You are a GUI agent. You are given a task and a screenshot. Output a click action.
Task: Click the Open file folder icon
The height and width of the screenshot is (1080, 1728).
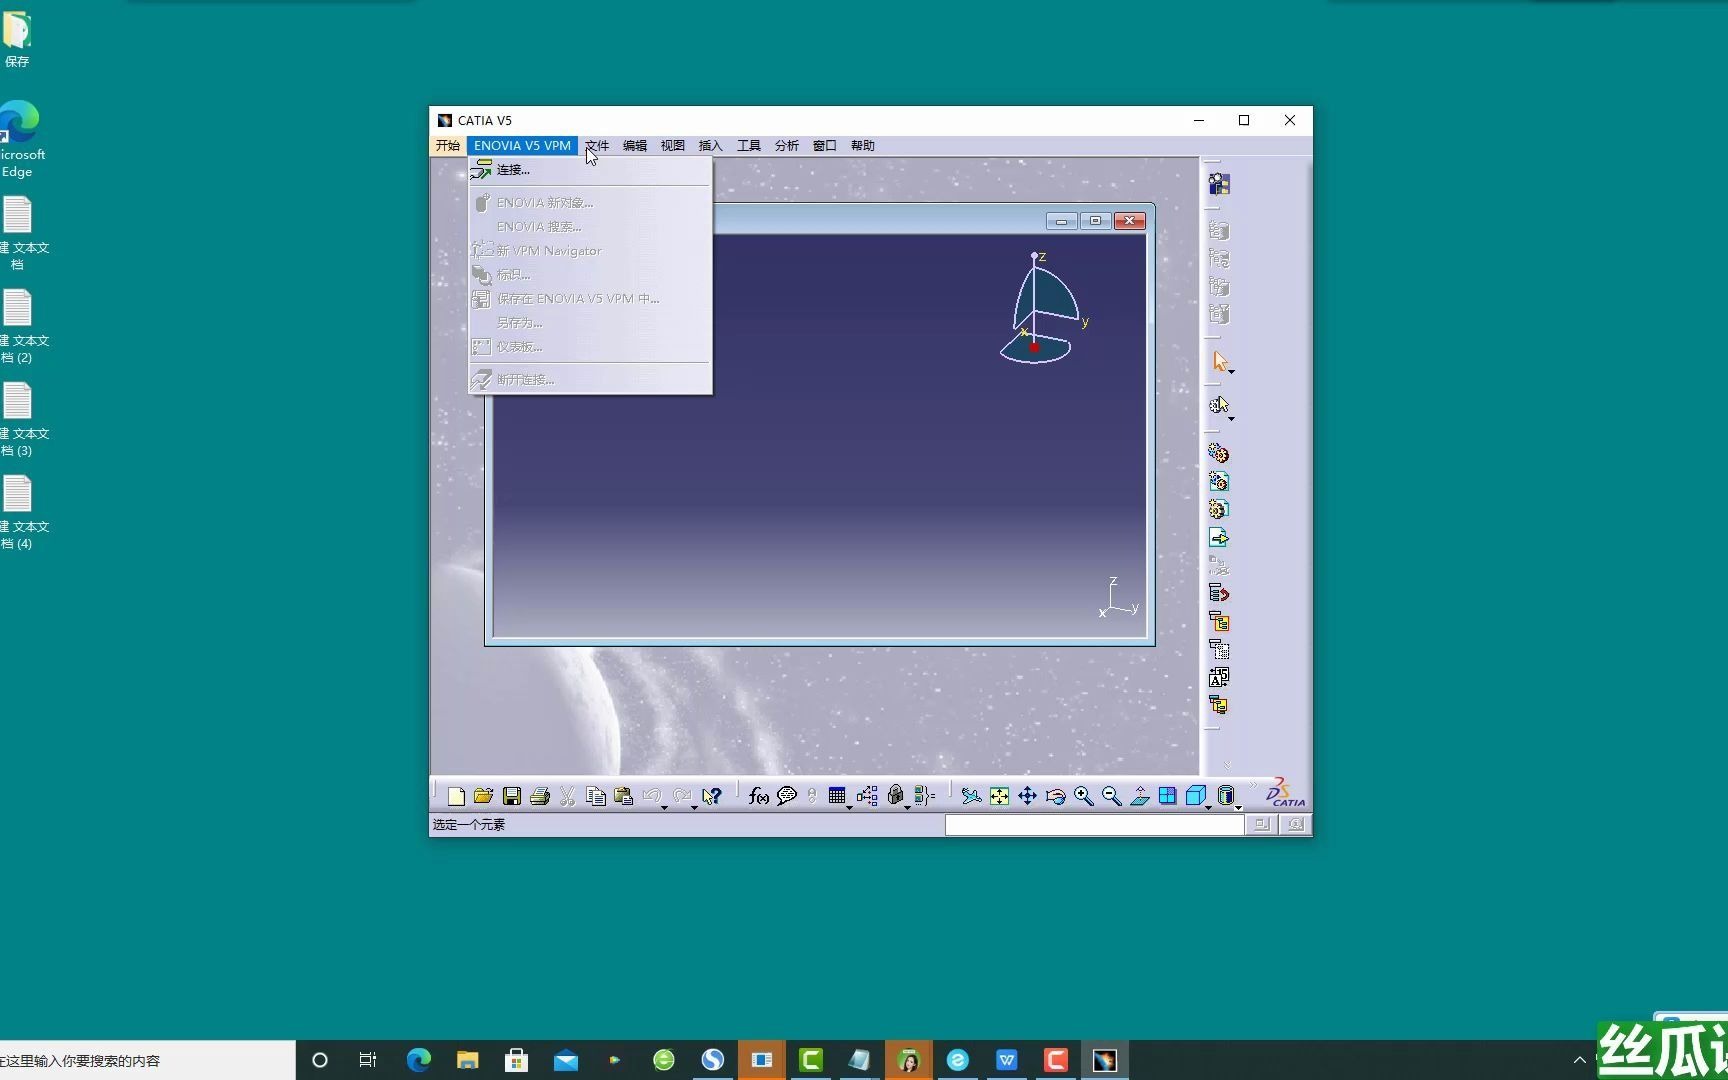pyautogui.click(x=484, y=796)
